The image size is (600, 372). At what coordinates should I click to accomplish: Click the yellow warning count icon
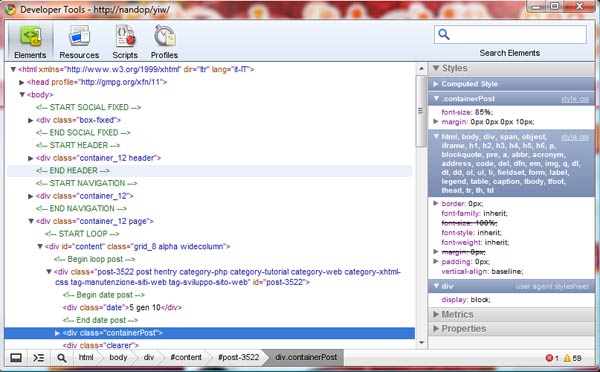coord(567,358)
